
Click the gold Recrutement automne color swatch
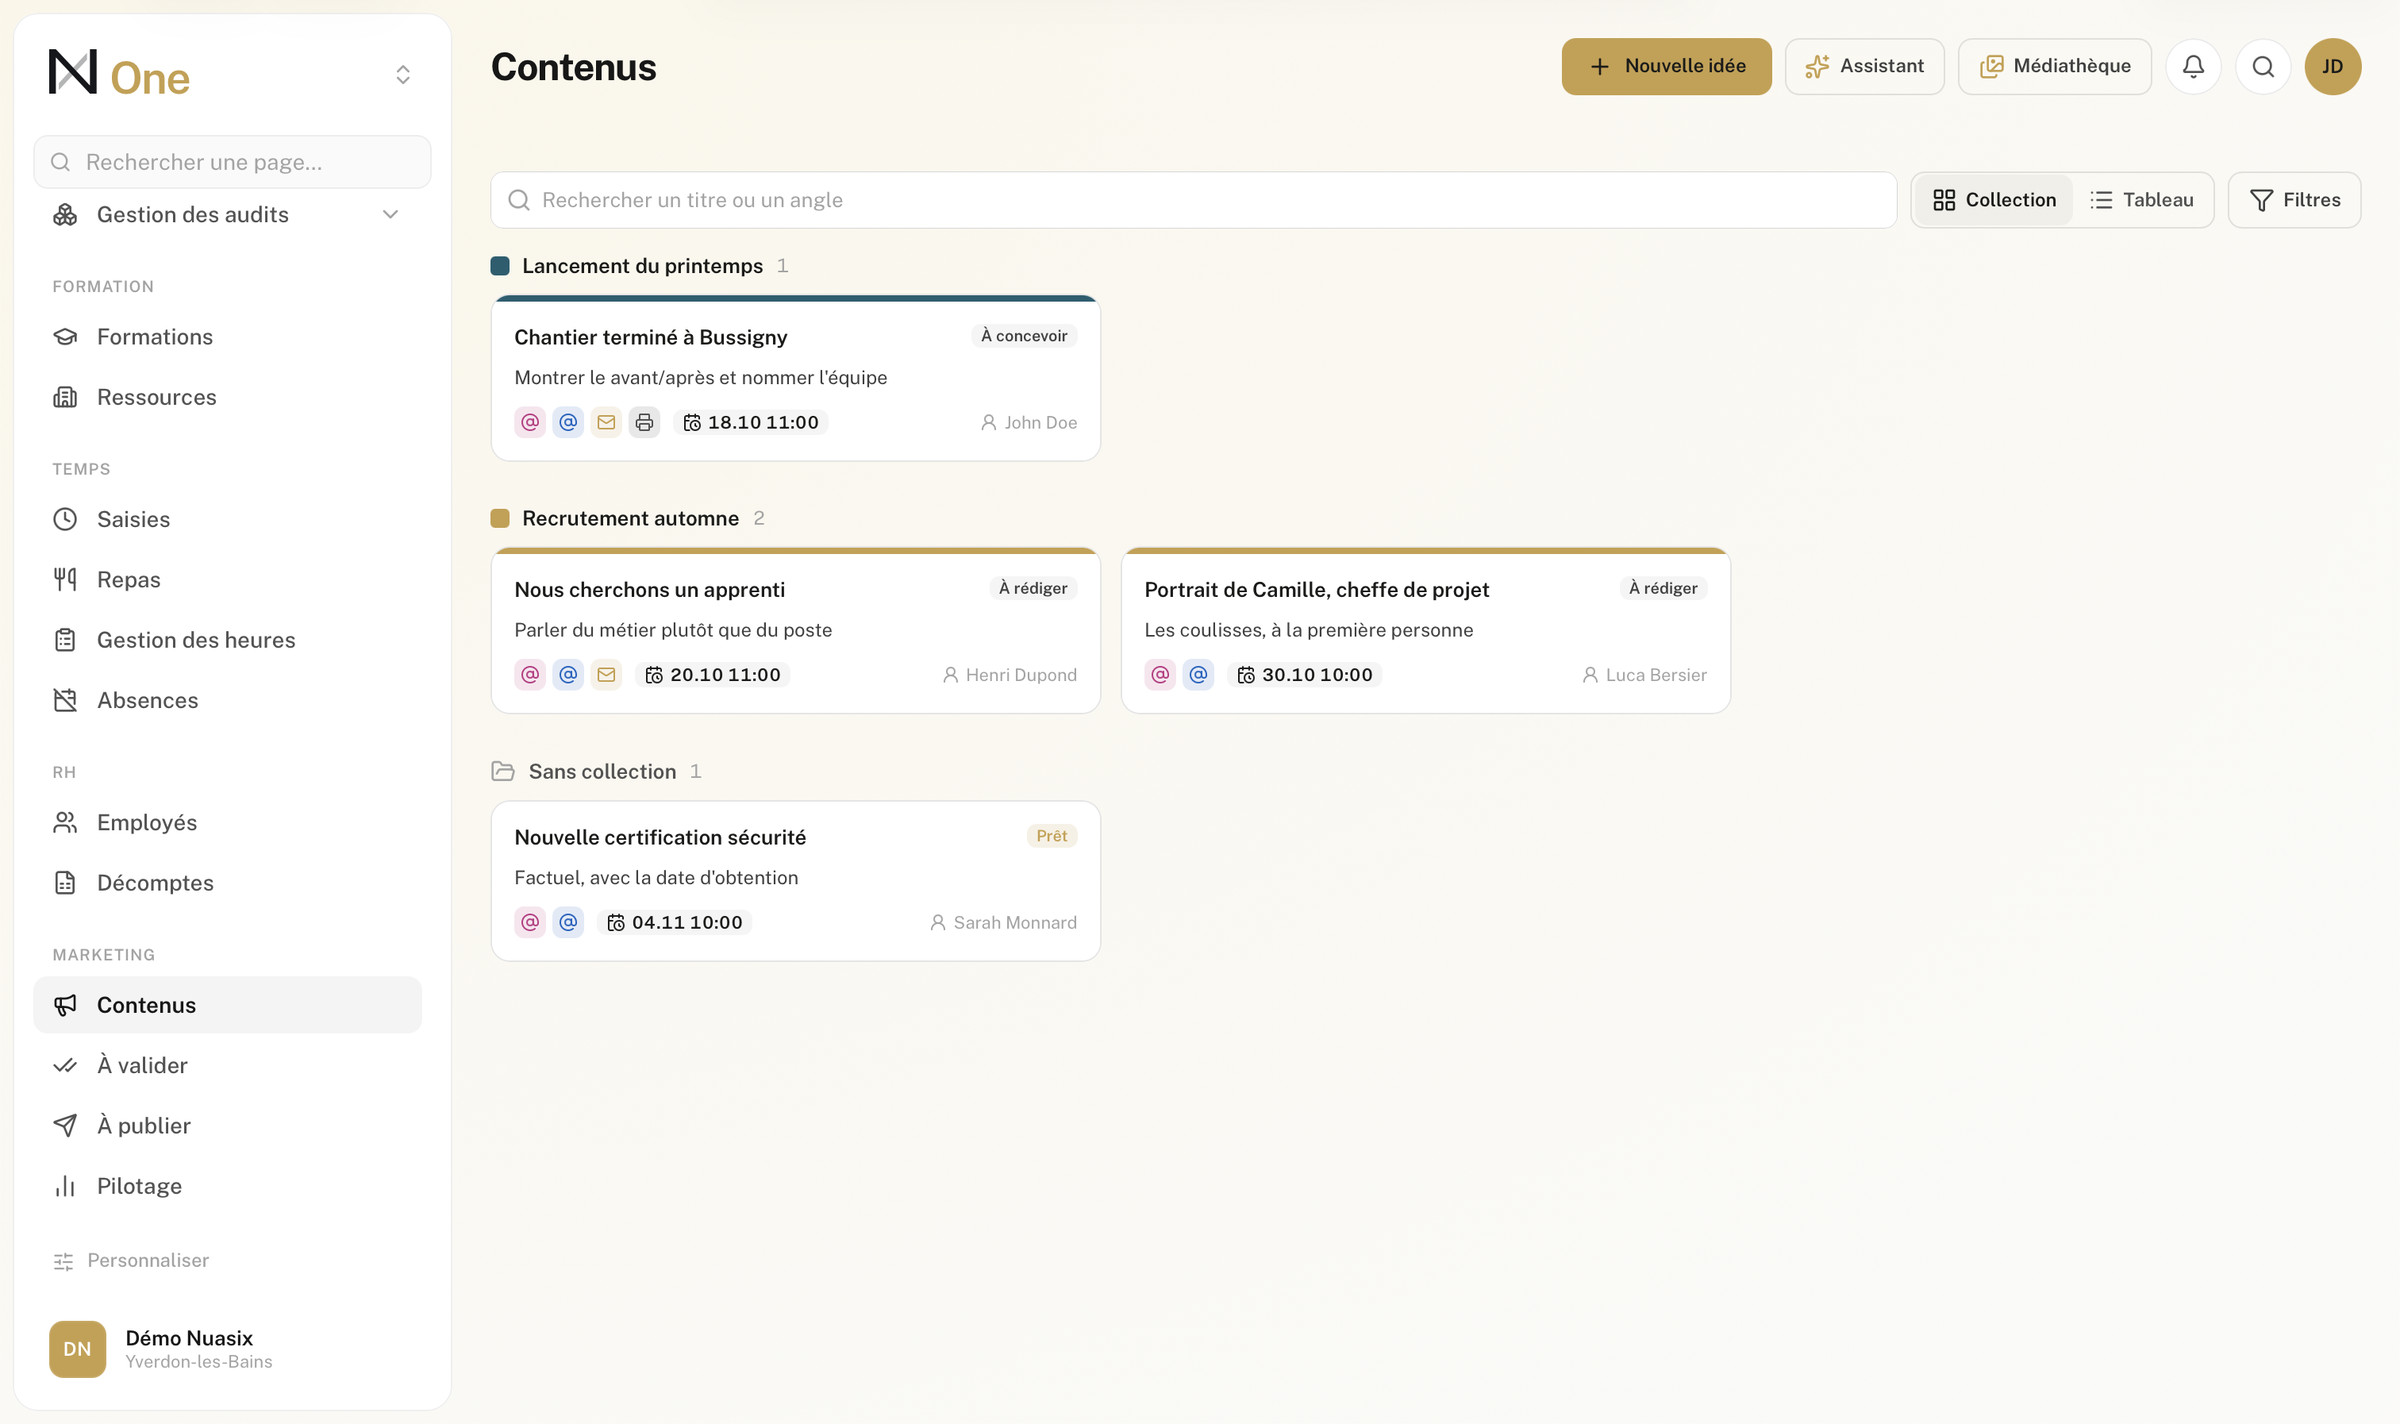pyautogui.click(x=500, y=518)
